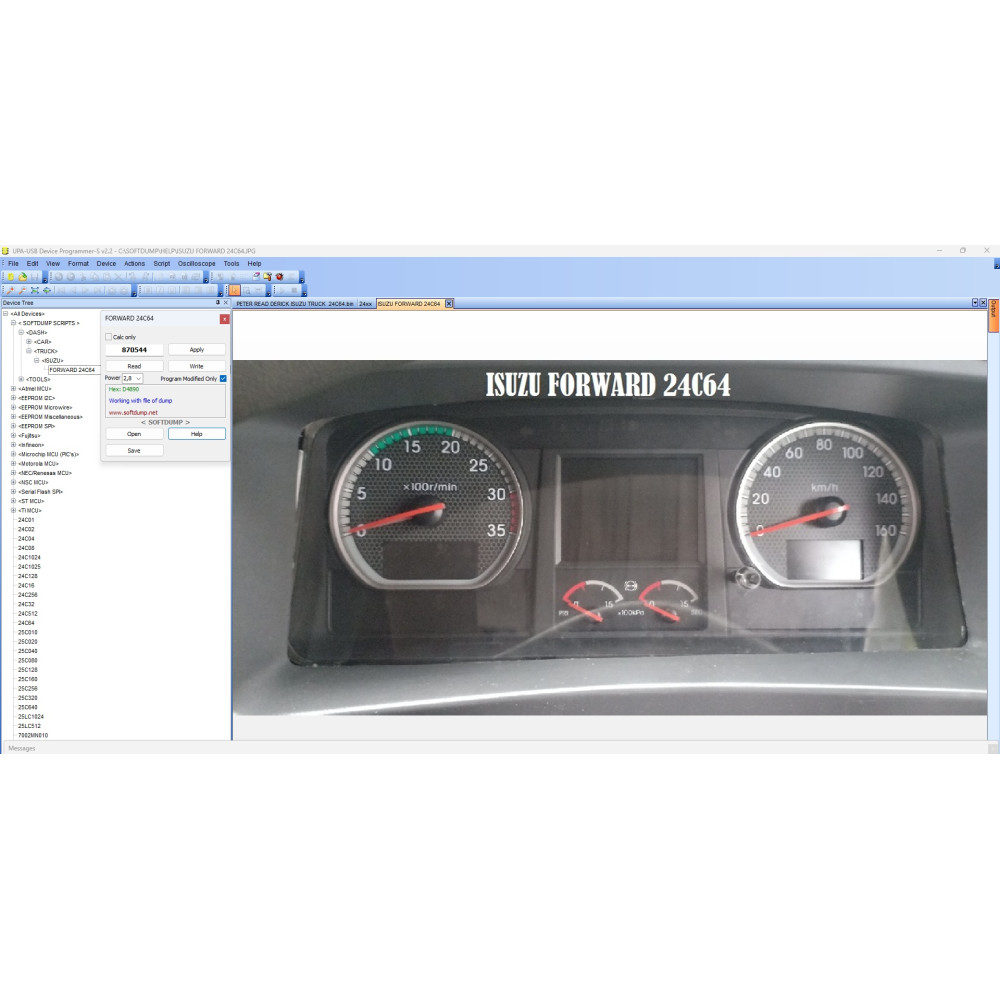This screenshot has height=1000, width=1000.
Task: Click the 870544 mileage value field
Action: tap(134, 349)
